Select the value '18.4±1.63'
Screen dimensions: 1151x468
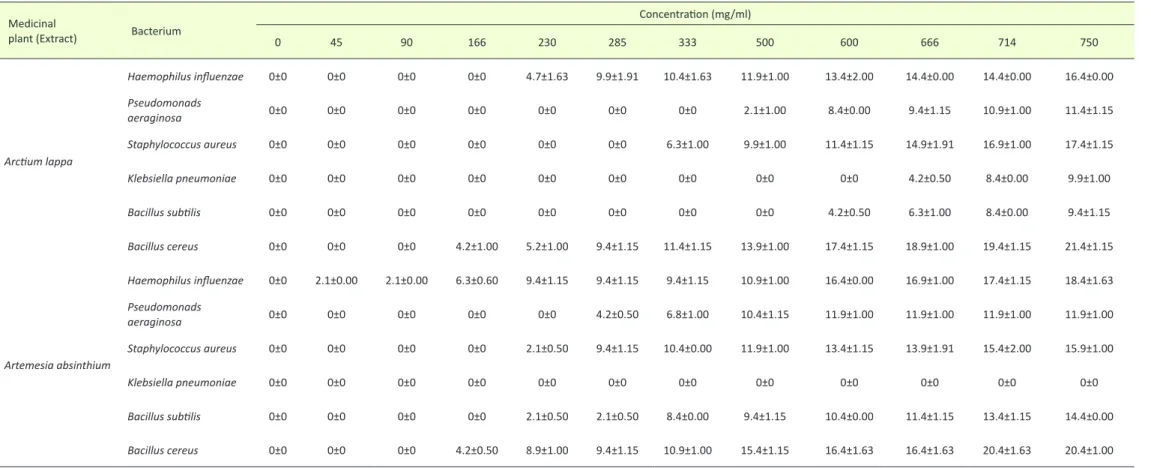1089,280
